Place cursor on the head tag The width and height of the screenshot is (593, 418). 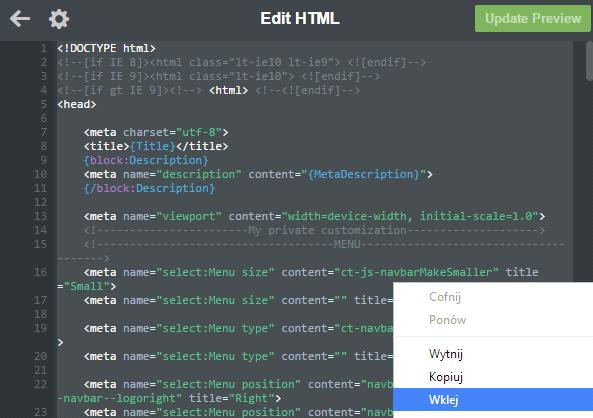(x=76, y=104)
